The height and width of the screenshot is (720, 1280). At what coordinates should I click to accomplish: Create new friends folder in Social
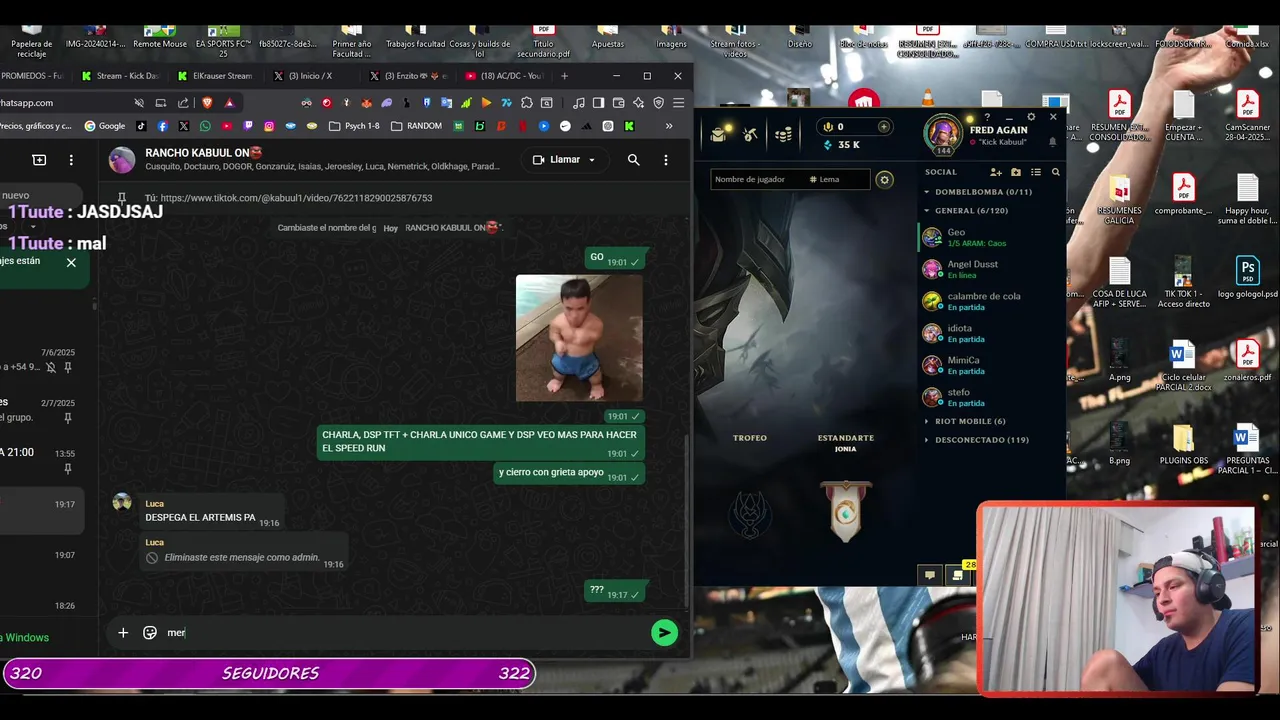coord(1016,172)
